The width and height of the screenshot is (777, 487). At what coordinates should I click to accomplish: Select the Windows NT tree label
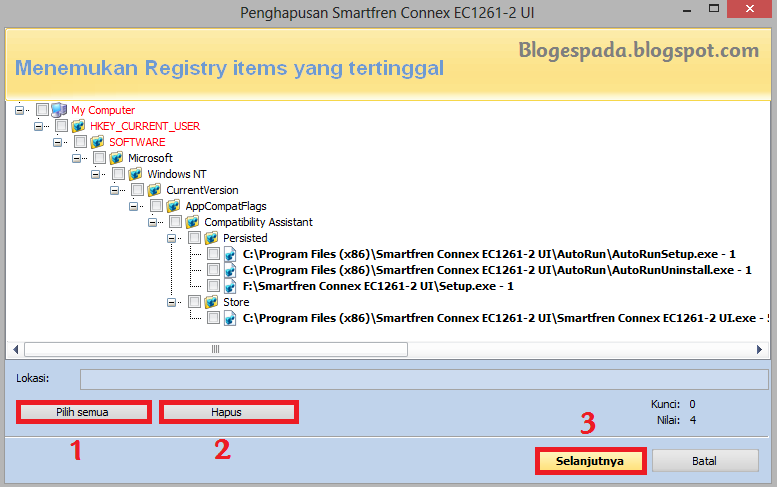click(x=177, y=174)
